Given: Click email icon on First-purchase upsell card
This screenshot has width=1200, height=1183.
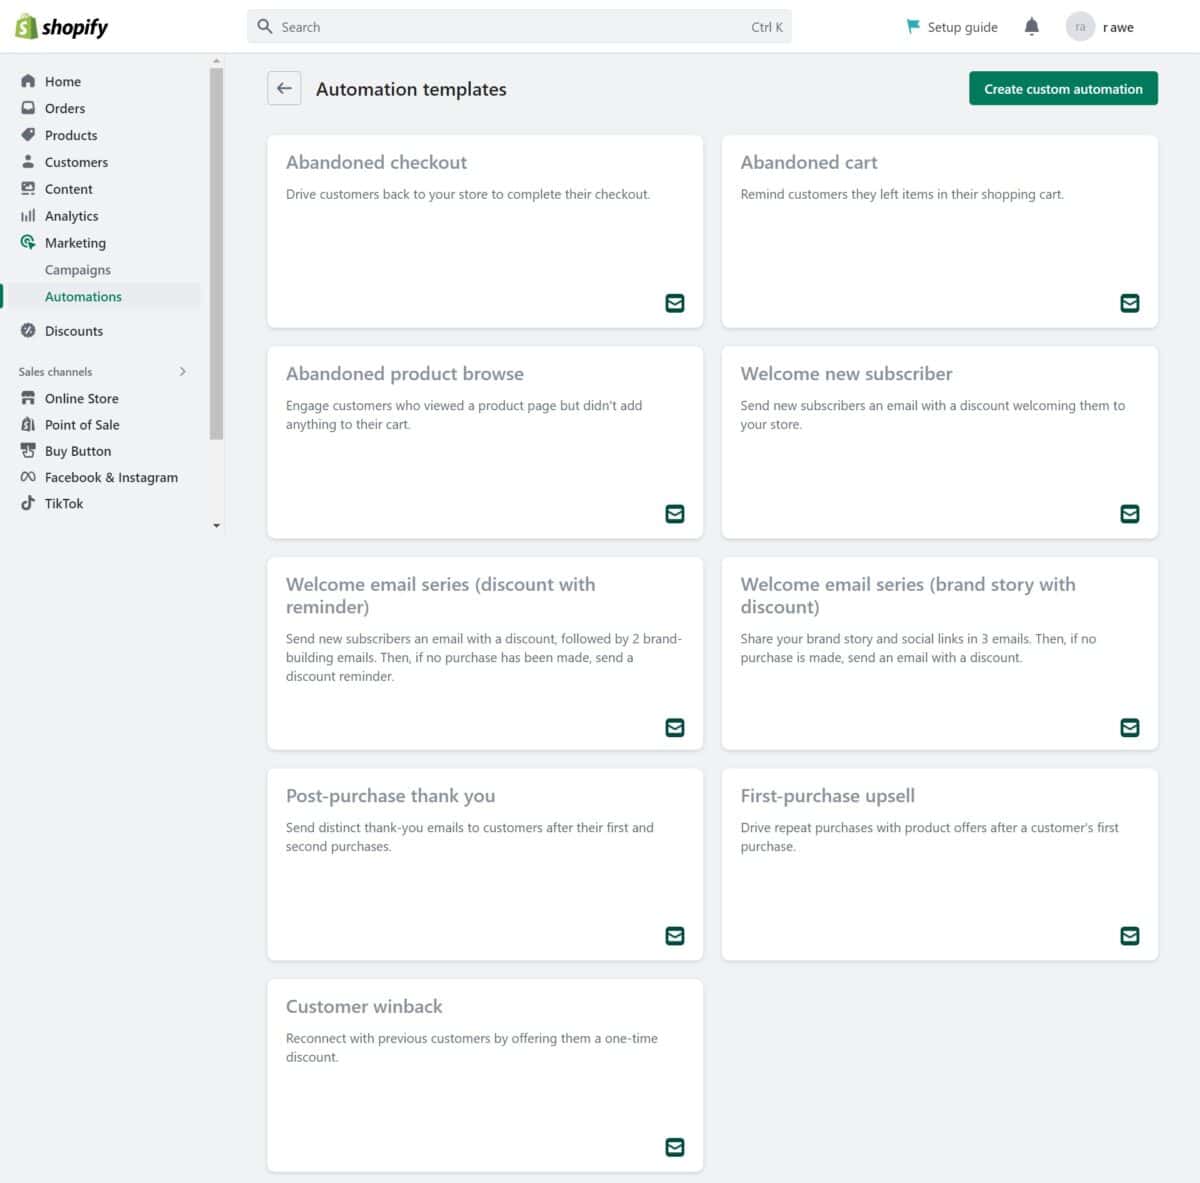Looking at the screenshot, I should [1130, 936].
